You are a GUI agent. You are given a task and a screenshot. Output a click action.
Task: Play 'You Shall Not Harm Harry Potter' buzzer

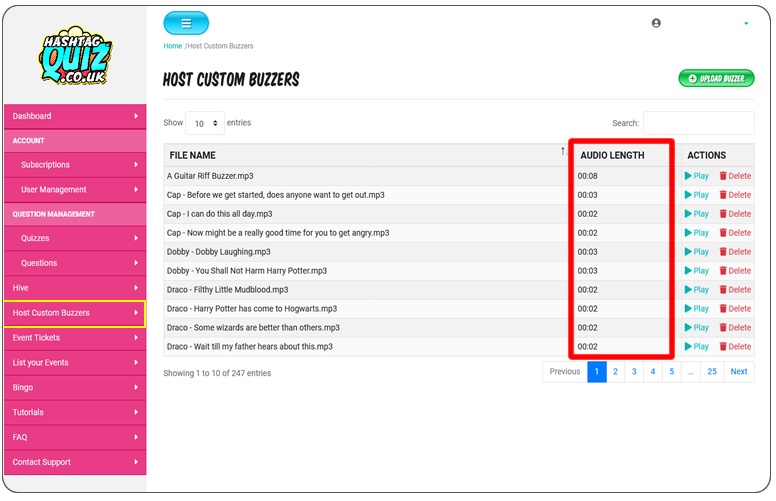[696, 271]
